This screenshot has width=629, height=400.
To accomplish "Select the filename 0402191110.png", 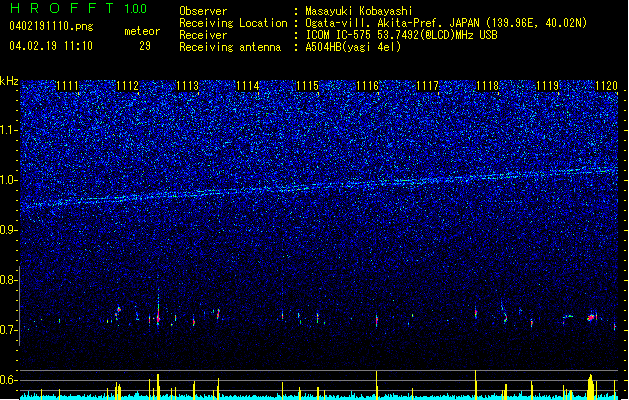I will pyautogui.click(x=51, y=26).
